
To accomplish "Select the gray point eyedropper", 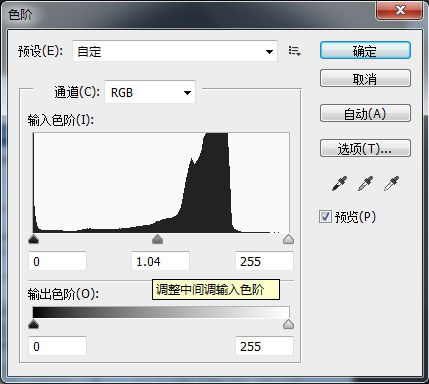I will pos(365,184).
